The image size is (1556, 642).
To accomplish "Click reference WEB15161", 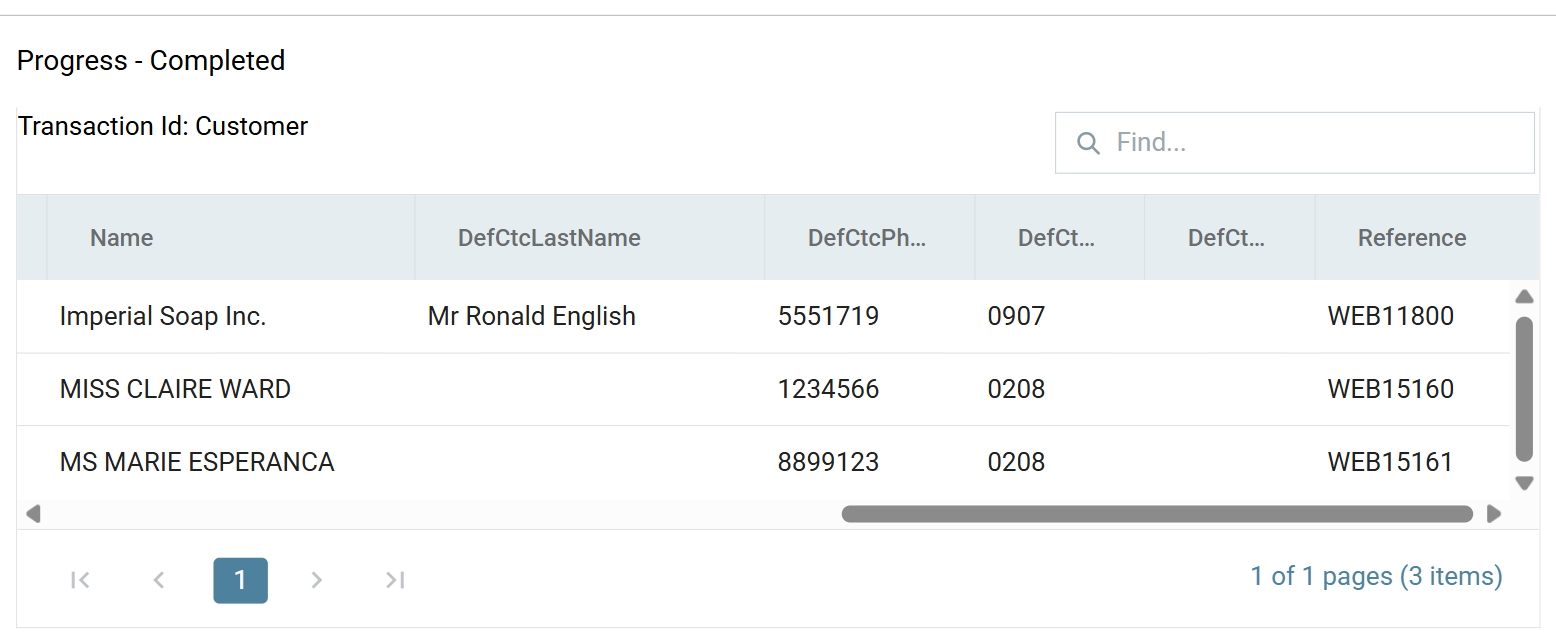I will (x=1390, y=462).
